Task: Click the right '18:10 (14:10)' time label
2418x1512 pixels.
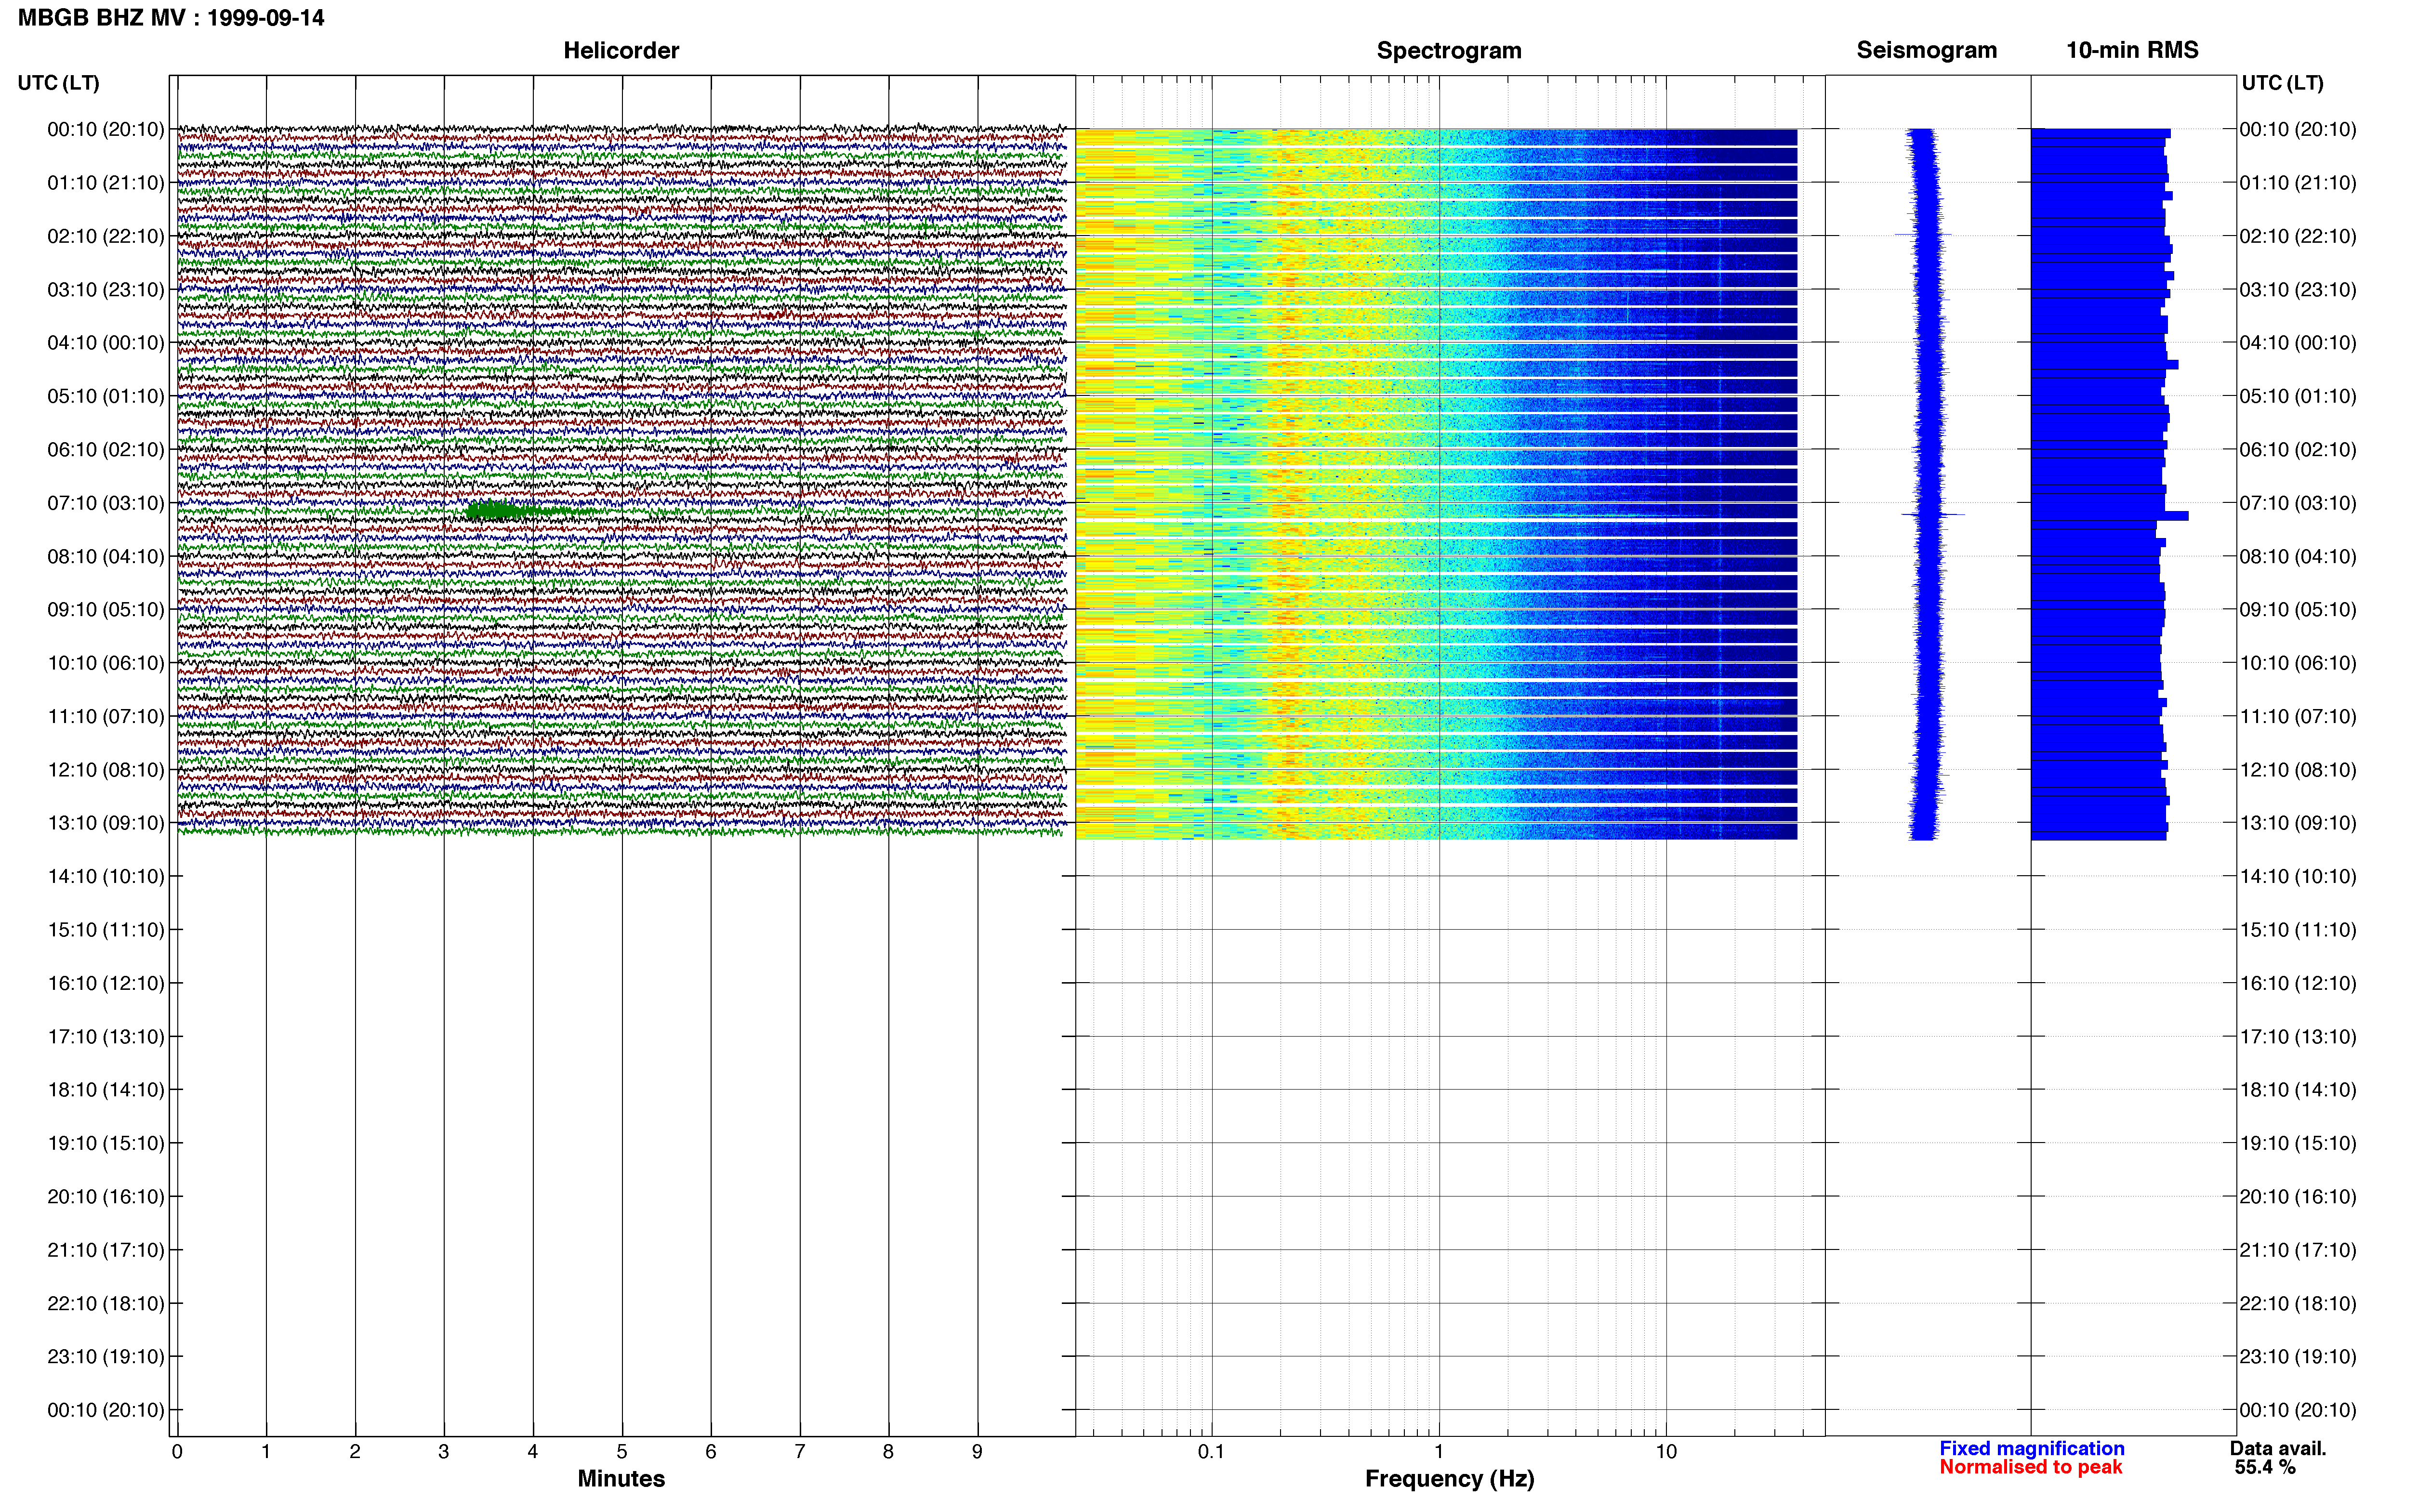Action: point(2298,1090)
